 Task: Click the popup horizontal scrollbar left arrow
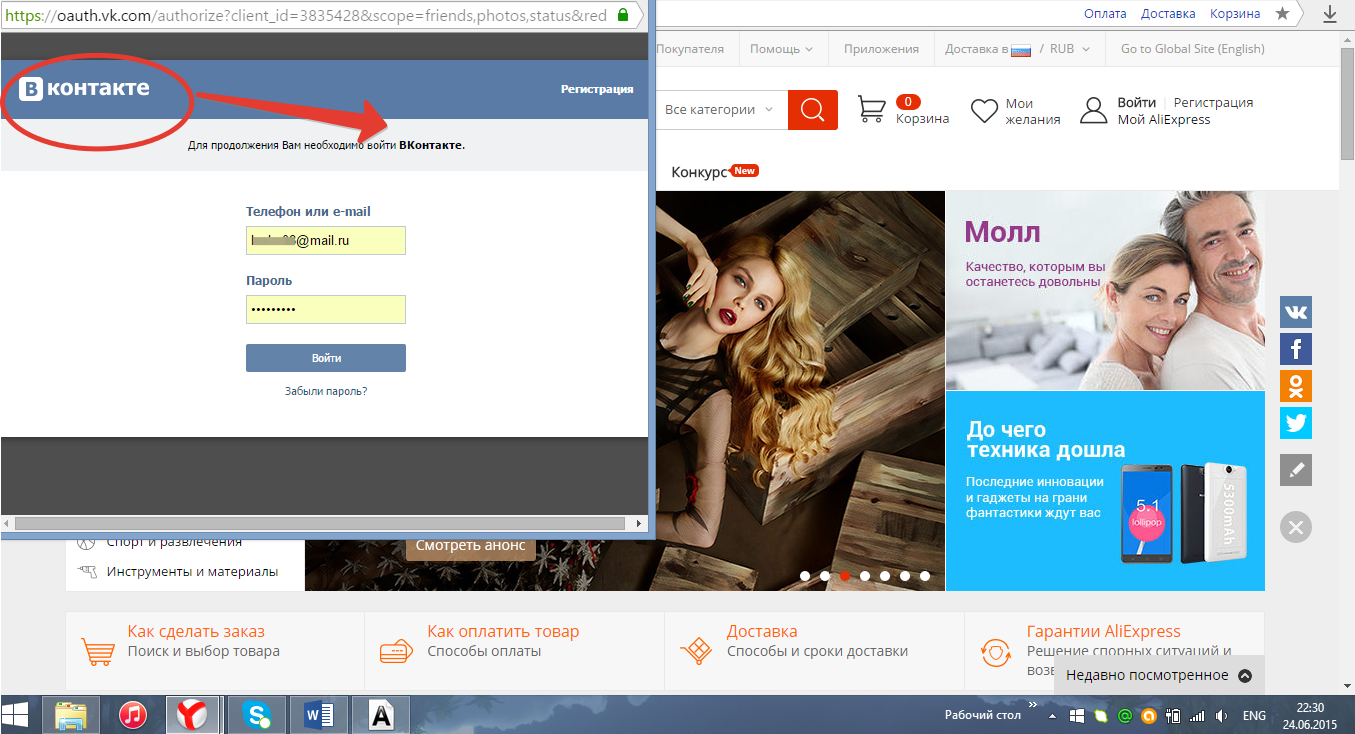8,523
